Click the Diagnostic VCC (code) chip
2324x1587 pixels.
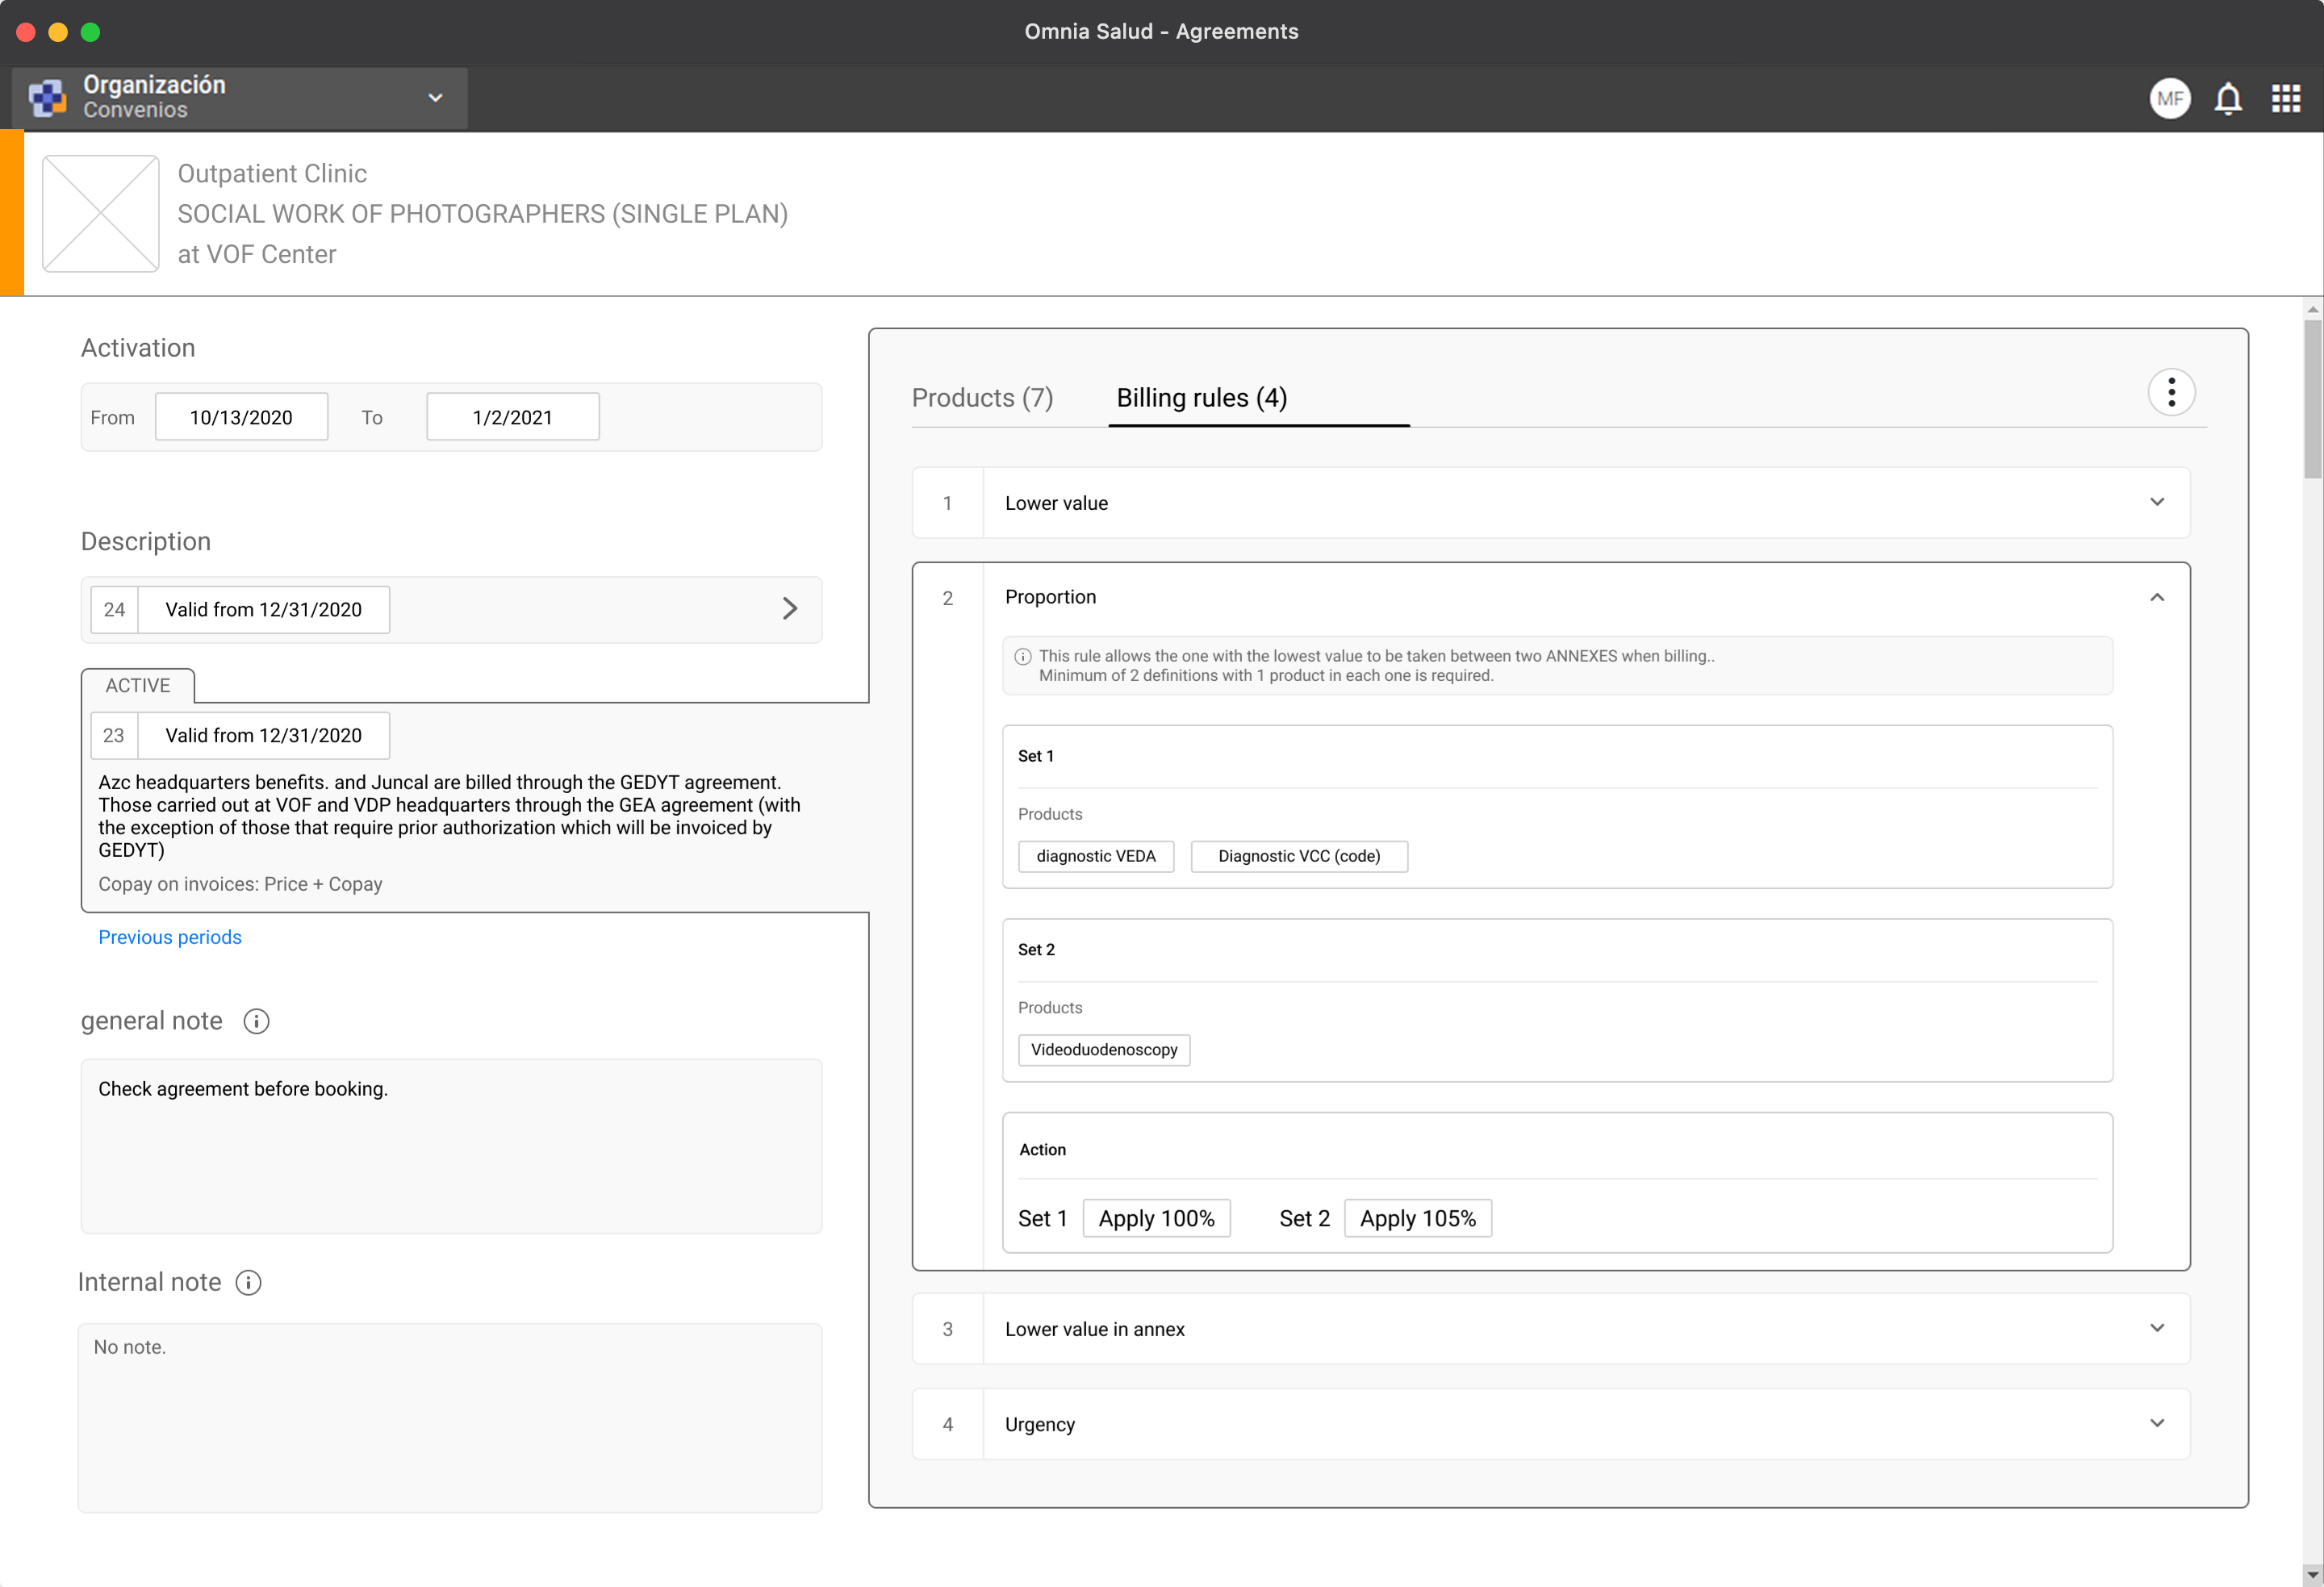coord(1299,856)
